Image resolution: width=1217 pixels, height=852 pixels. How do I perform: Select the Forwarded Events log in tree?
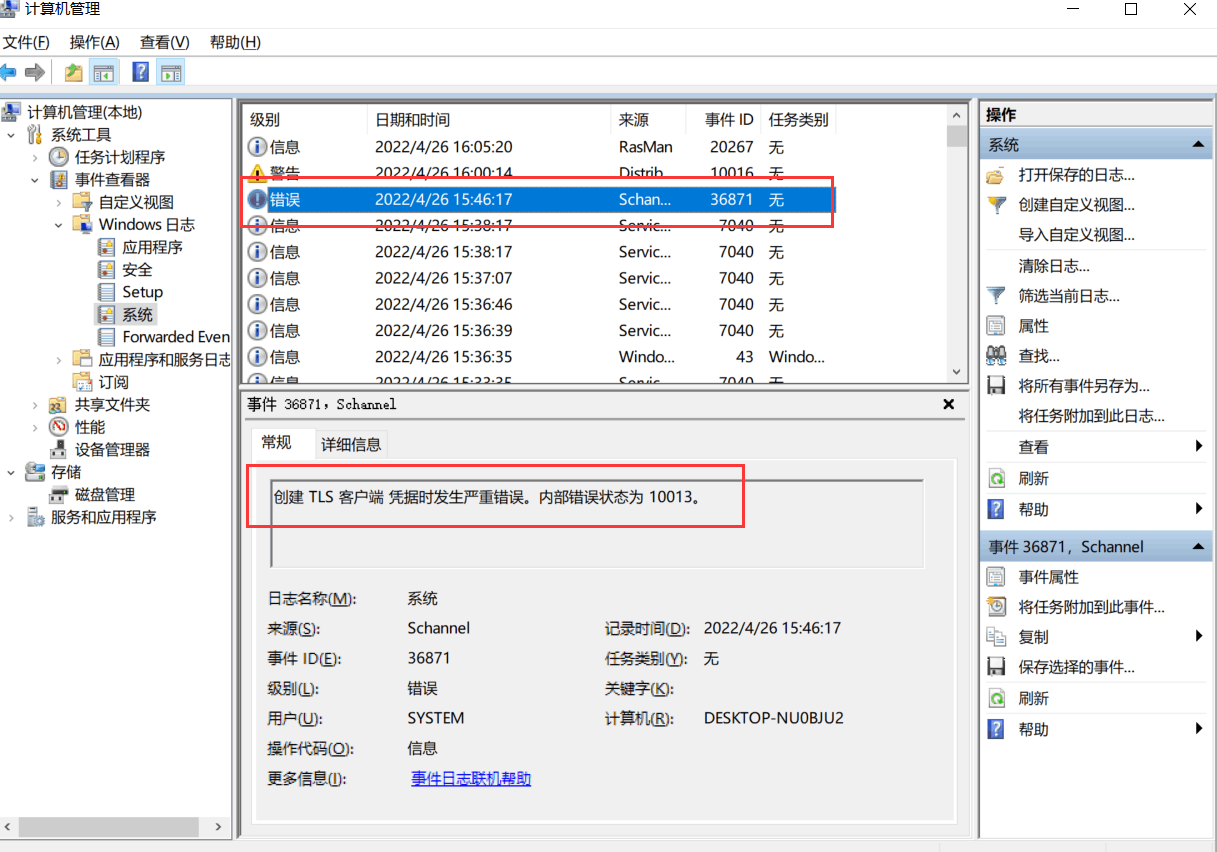tap(176, 337)
